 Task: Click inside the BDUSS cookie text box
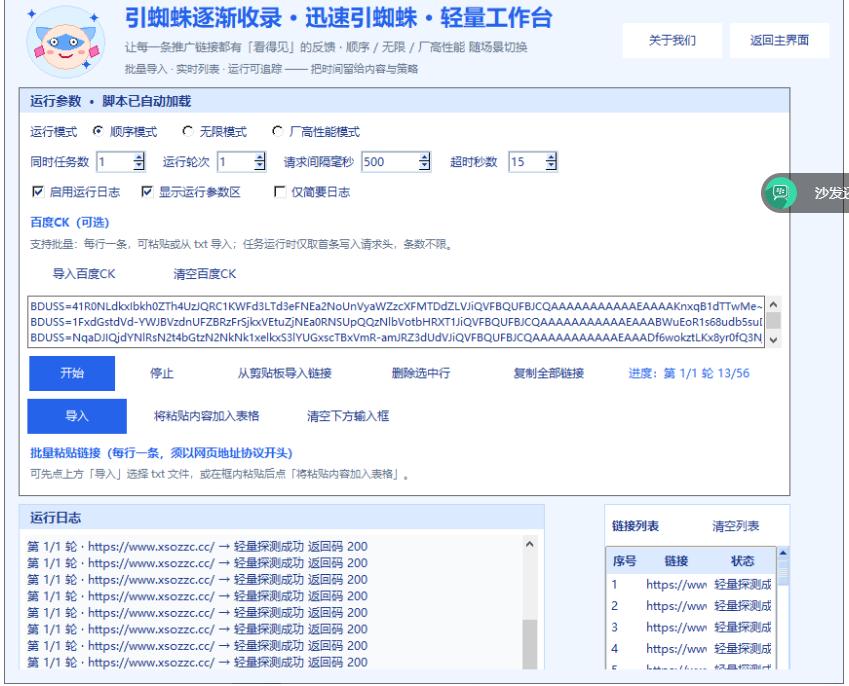coord(390,320)
